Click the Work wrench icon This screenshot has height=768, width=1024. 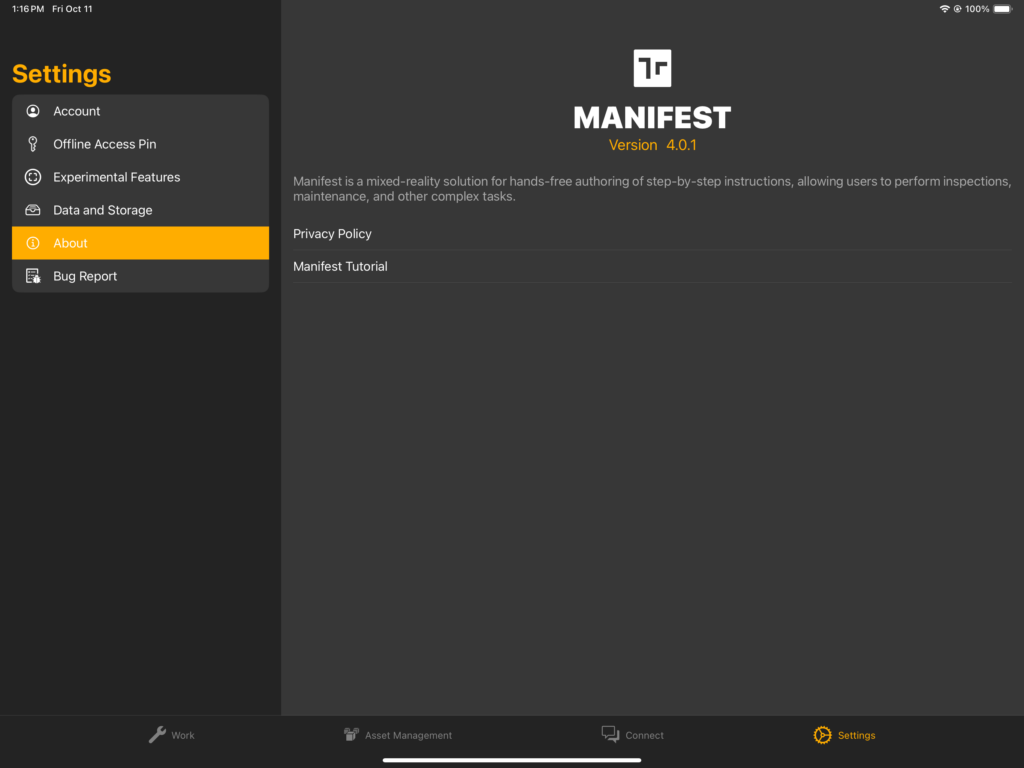[157, 735]
